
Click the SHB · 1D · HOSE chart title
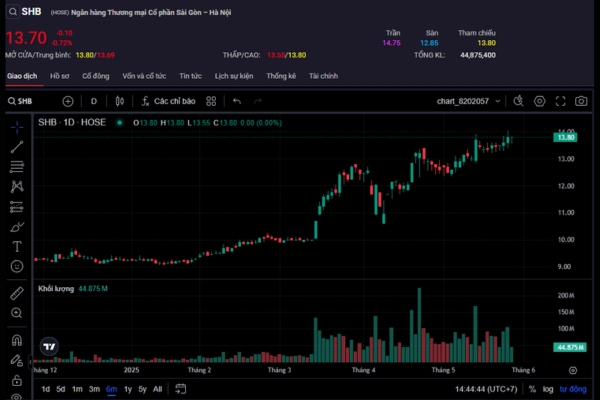[72, 122]
